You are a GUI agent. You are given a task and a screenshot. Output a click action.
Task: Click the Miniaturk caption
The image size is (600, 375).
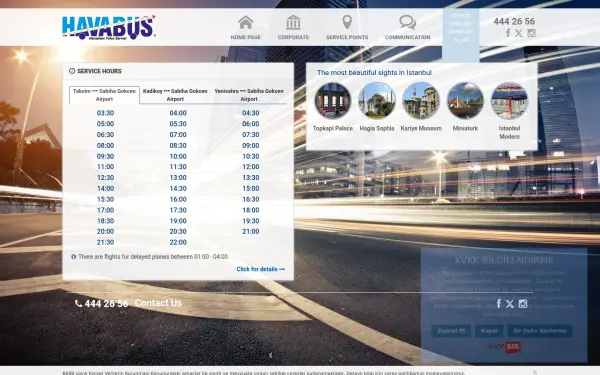[465, 129]
